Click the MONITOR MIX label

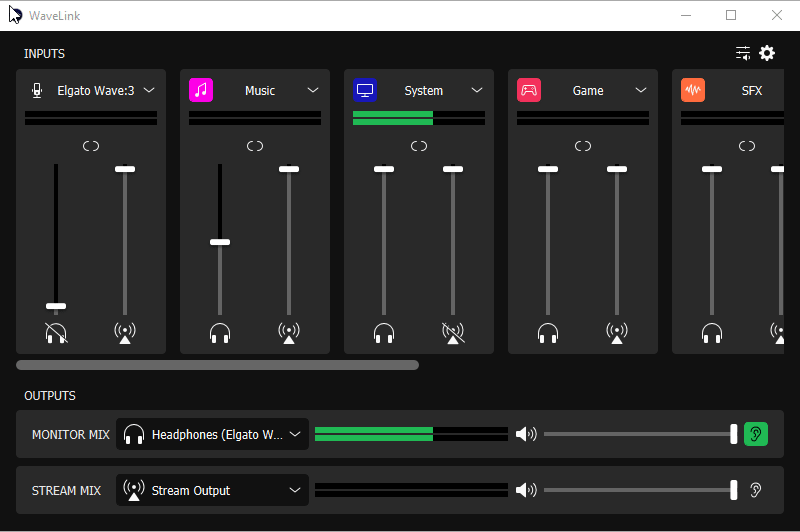click(70, 435)
